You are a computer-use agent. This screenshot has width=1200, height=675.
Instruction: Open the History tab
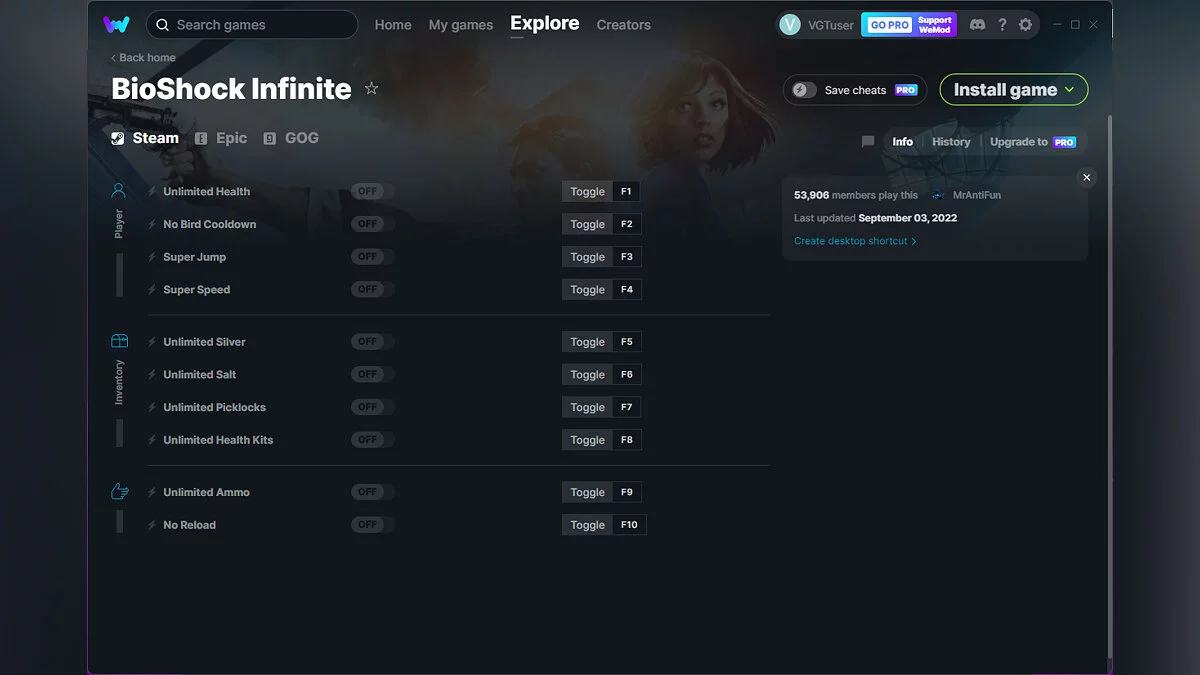pos(951,142)
